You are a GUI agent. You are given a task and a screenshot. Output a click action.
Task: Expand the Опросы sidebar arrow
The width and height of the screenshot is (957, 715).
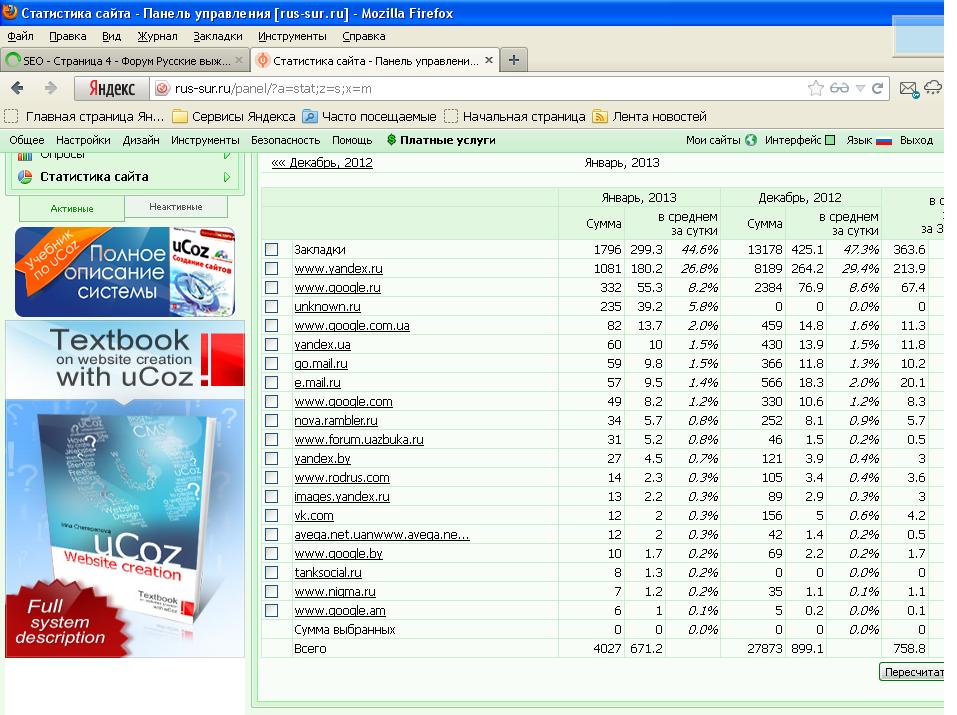(x=227, y=156)
